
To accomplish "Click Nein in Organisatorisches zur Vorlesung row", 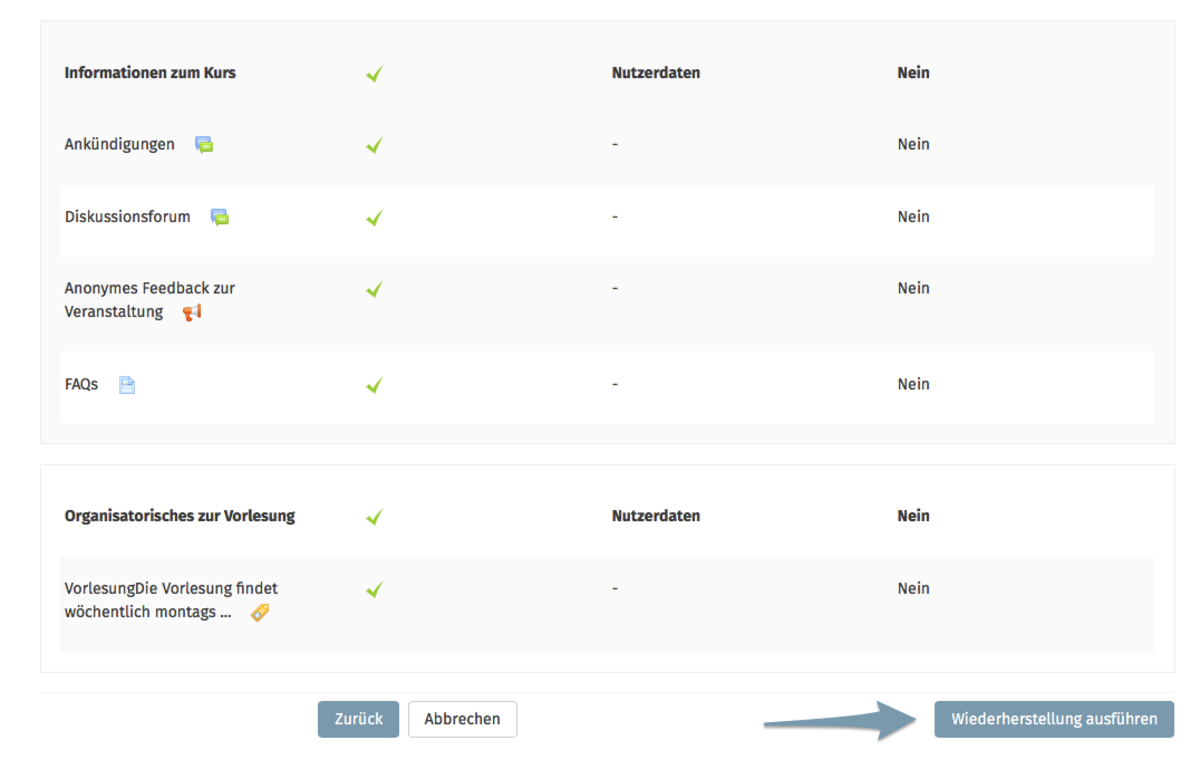I will [913, 516].
